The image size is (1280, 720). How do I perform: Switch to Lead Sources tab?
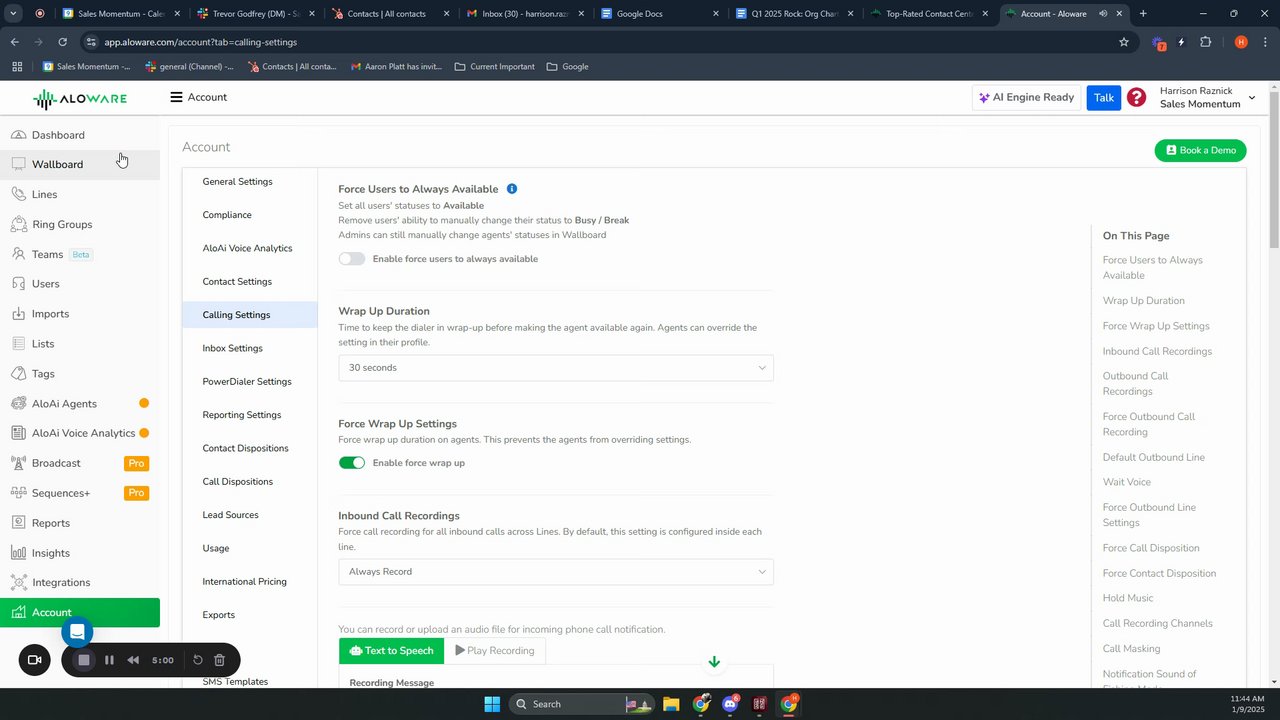(230, 515)
